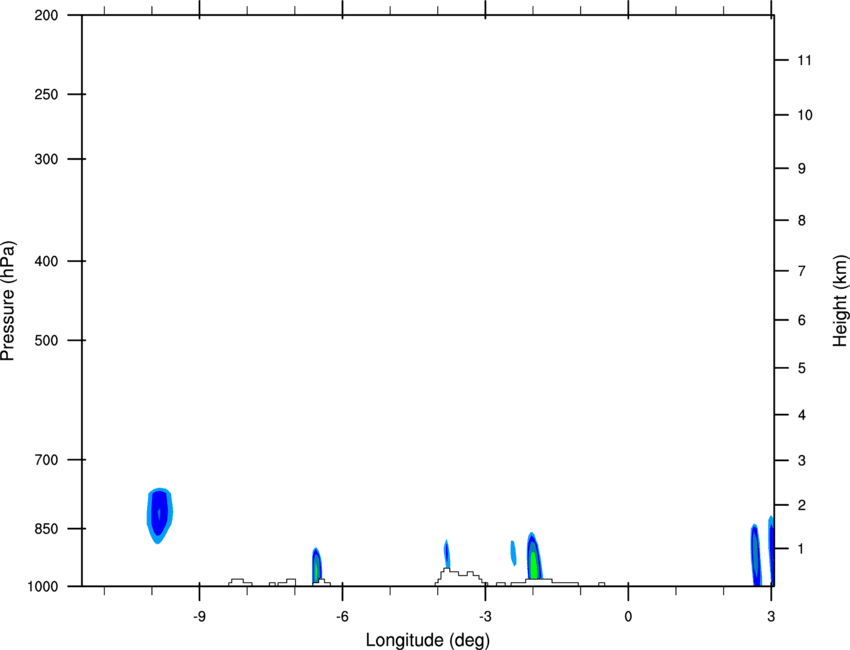Click the 9 km height label
850x650 pixels.
(x=801, y=169)
